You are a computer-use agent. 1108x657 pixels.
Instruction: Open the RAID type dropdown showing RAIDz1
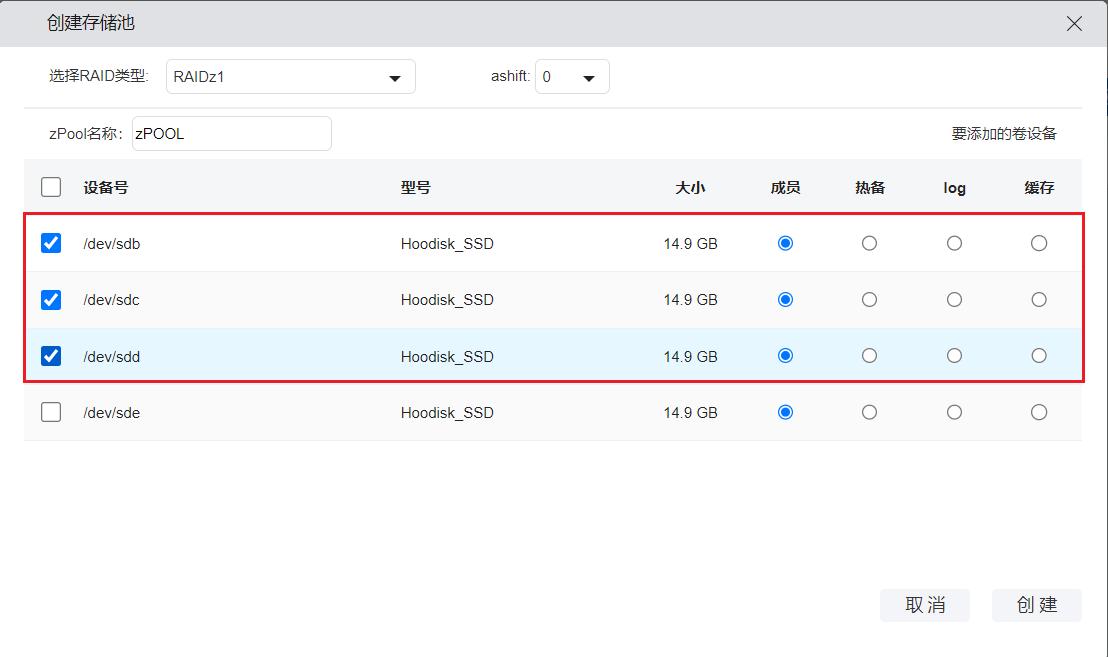pos(290,77)
